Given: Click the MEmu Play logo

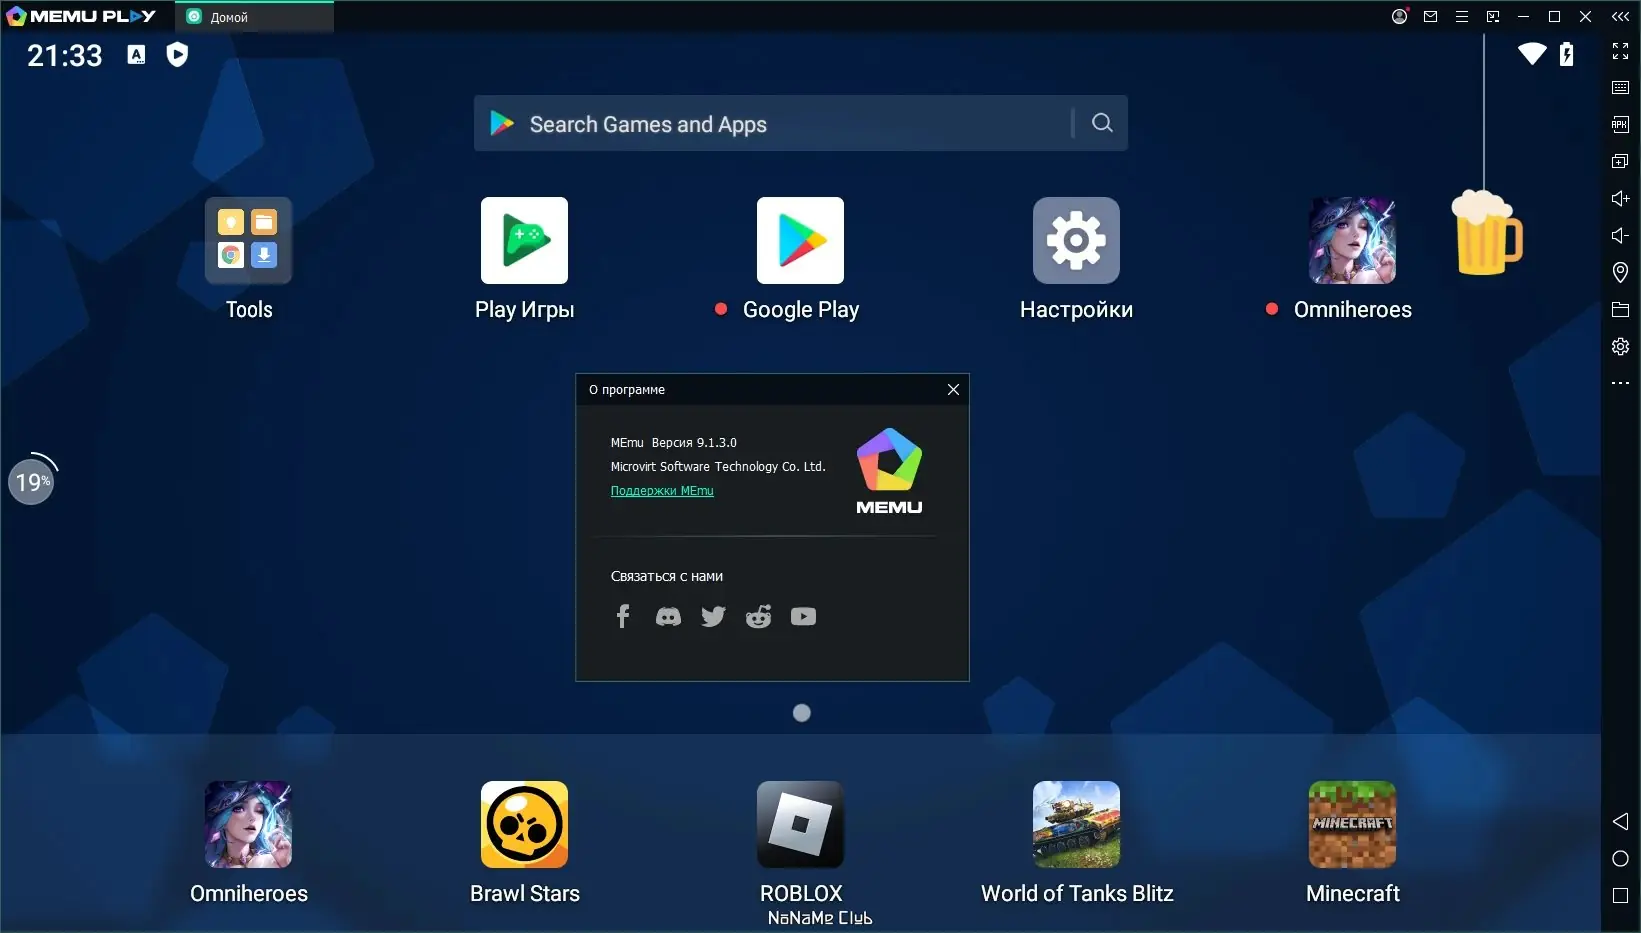Looking at the screenshot, I should pos(82,16).
